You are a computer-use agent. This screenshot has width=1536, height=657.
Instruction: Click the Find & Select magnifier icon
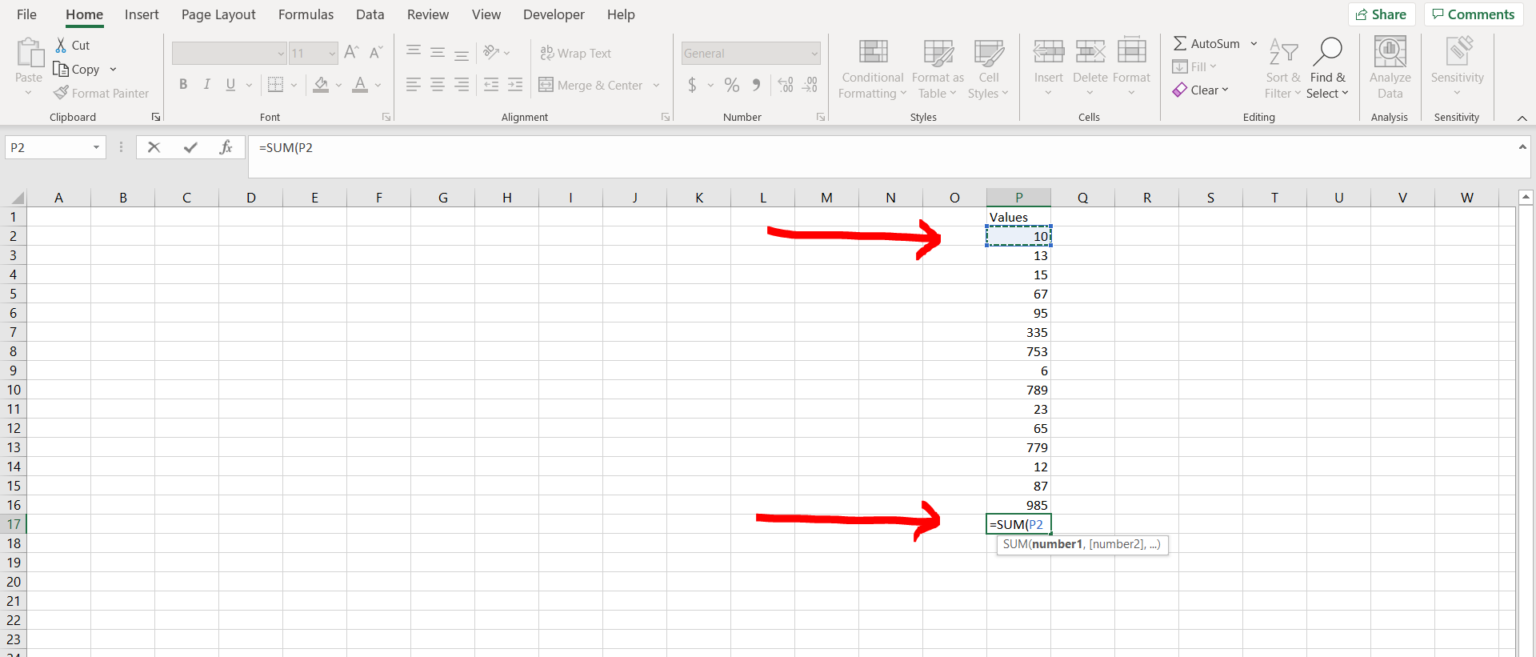[x=1327, y=52]
